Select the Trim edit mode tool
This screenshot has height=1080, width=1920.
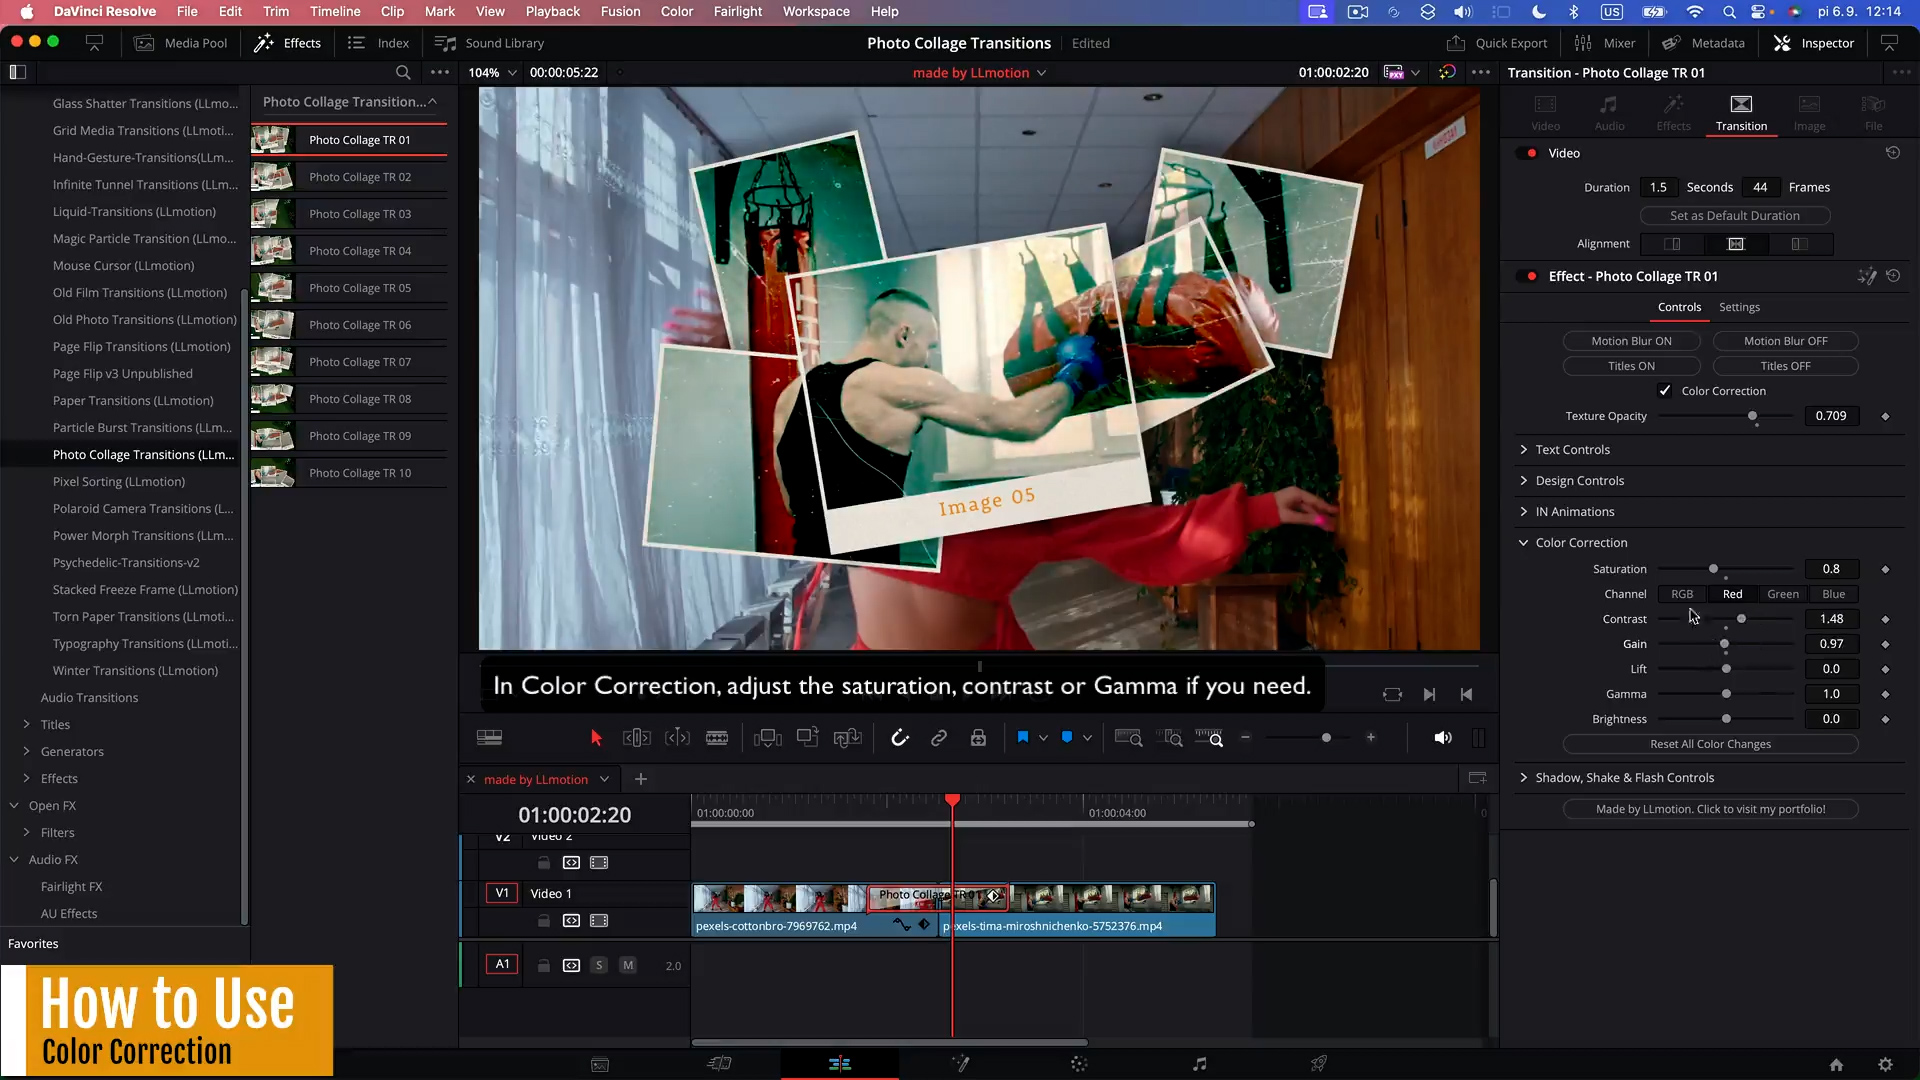[637, 738]
